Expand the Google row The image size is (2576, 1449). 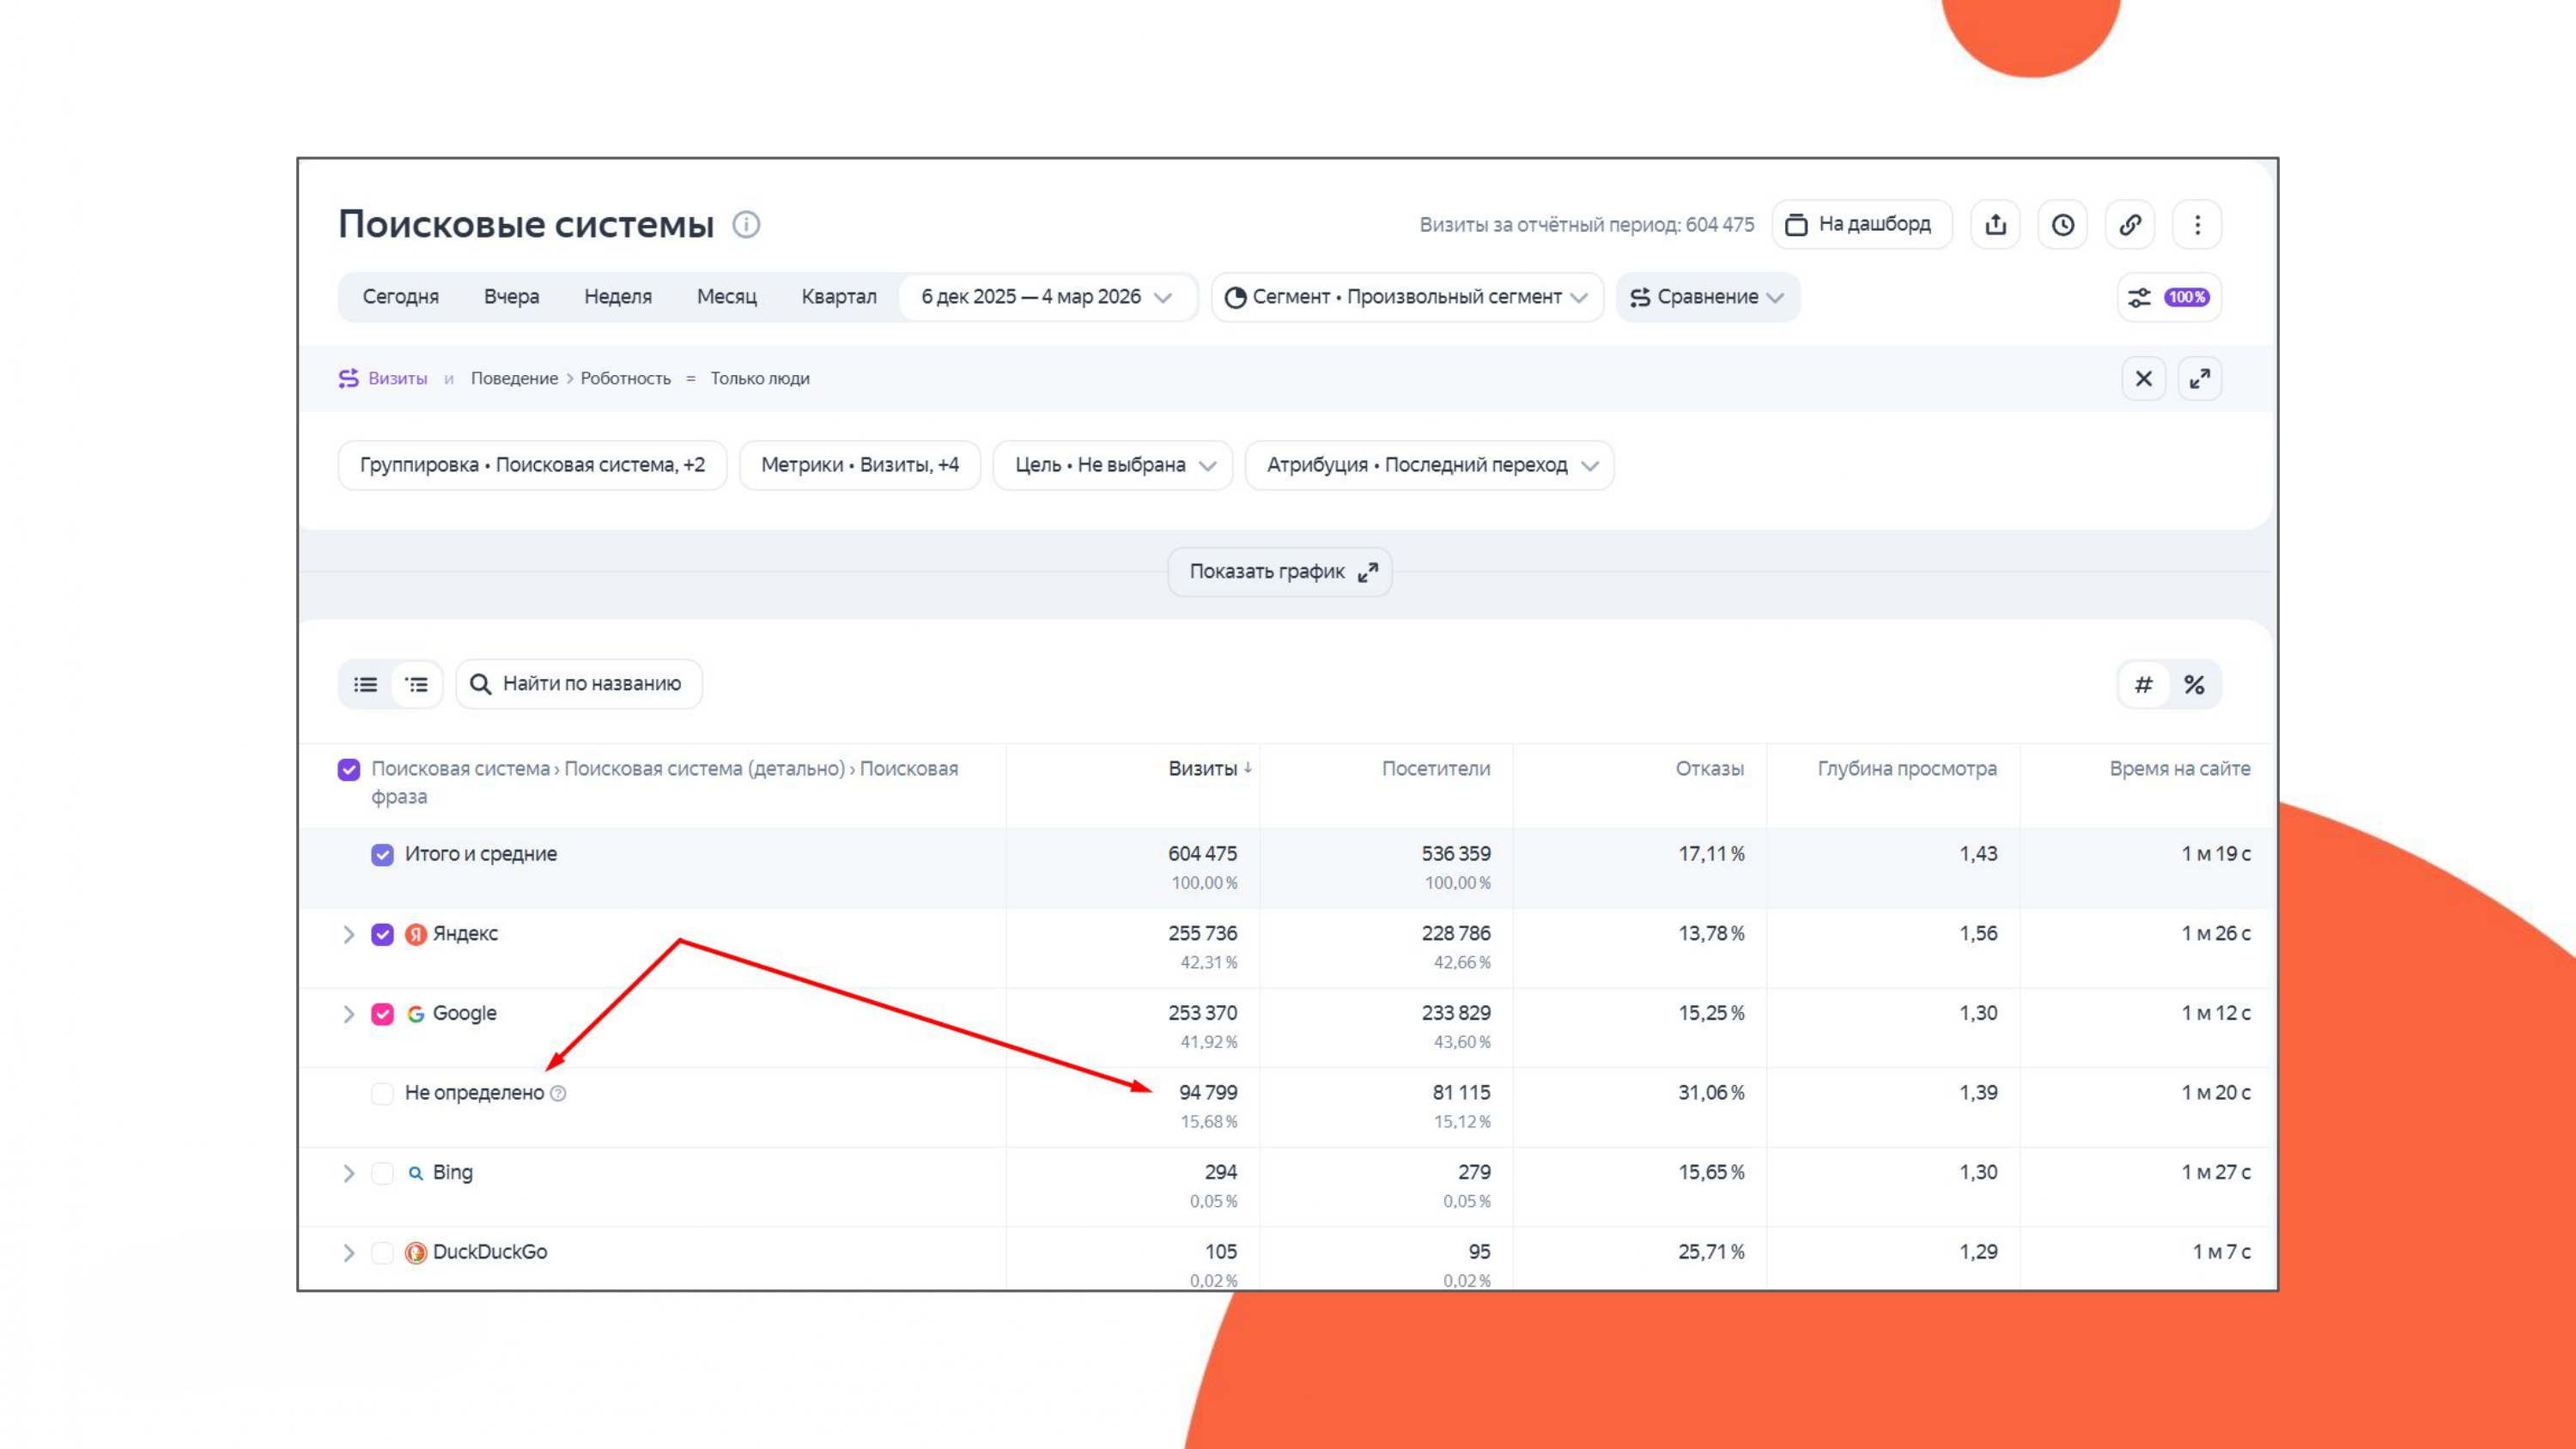[348, 1014]
